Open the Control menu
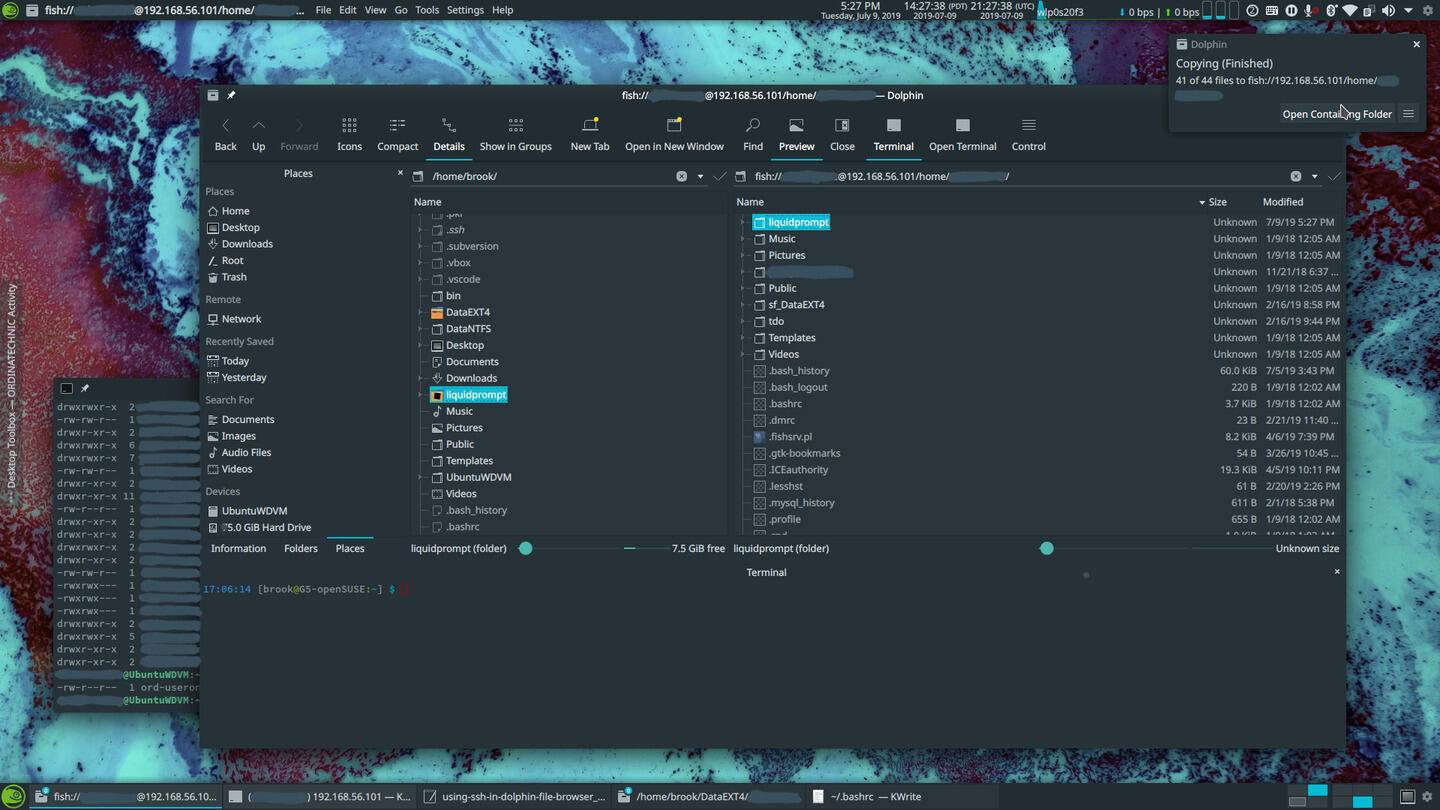Viewport: 1440px width, 810px height. pos(1028,134)
